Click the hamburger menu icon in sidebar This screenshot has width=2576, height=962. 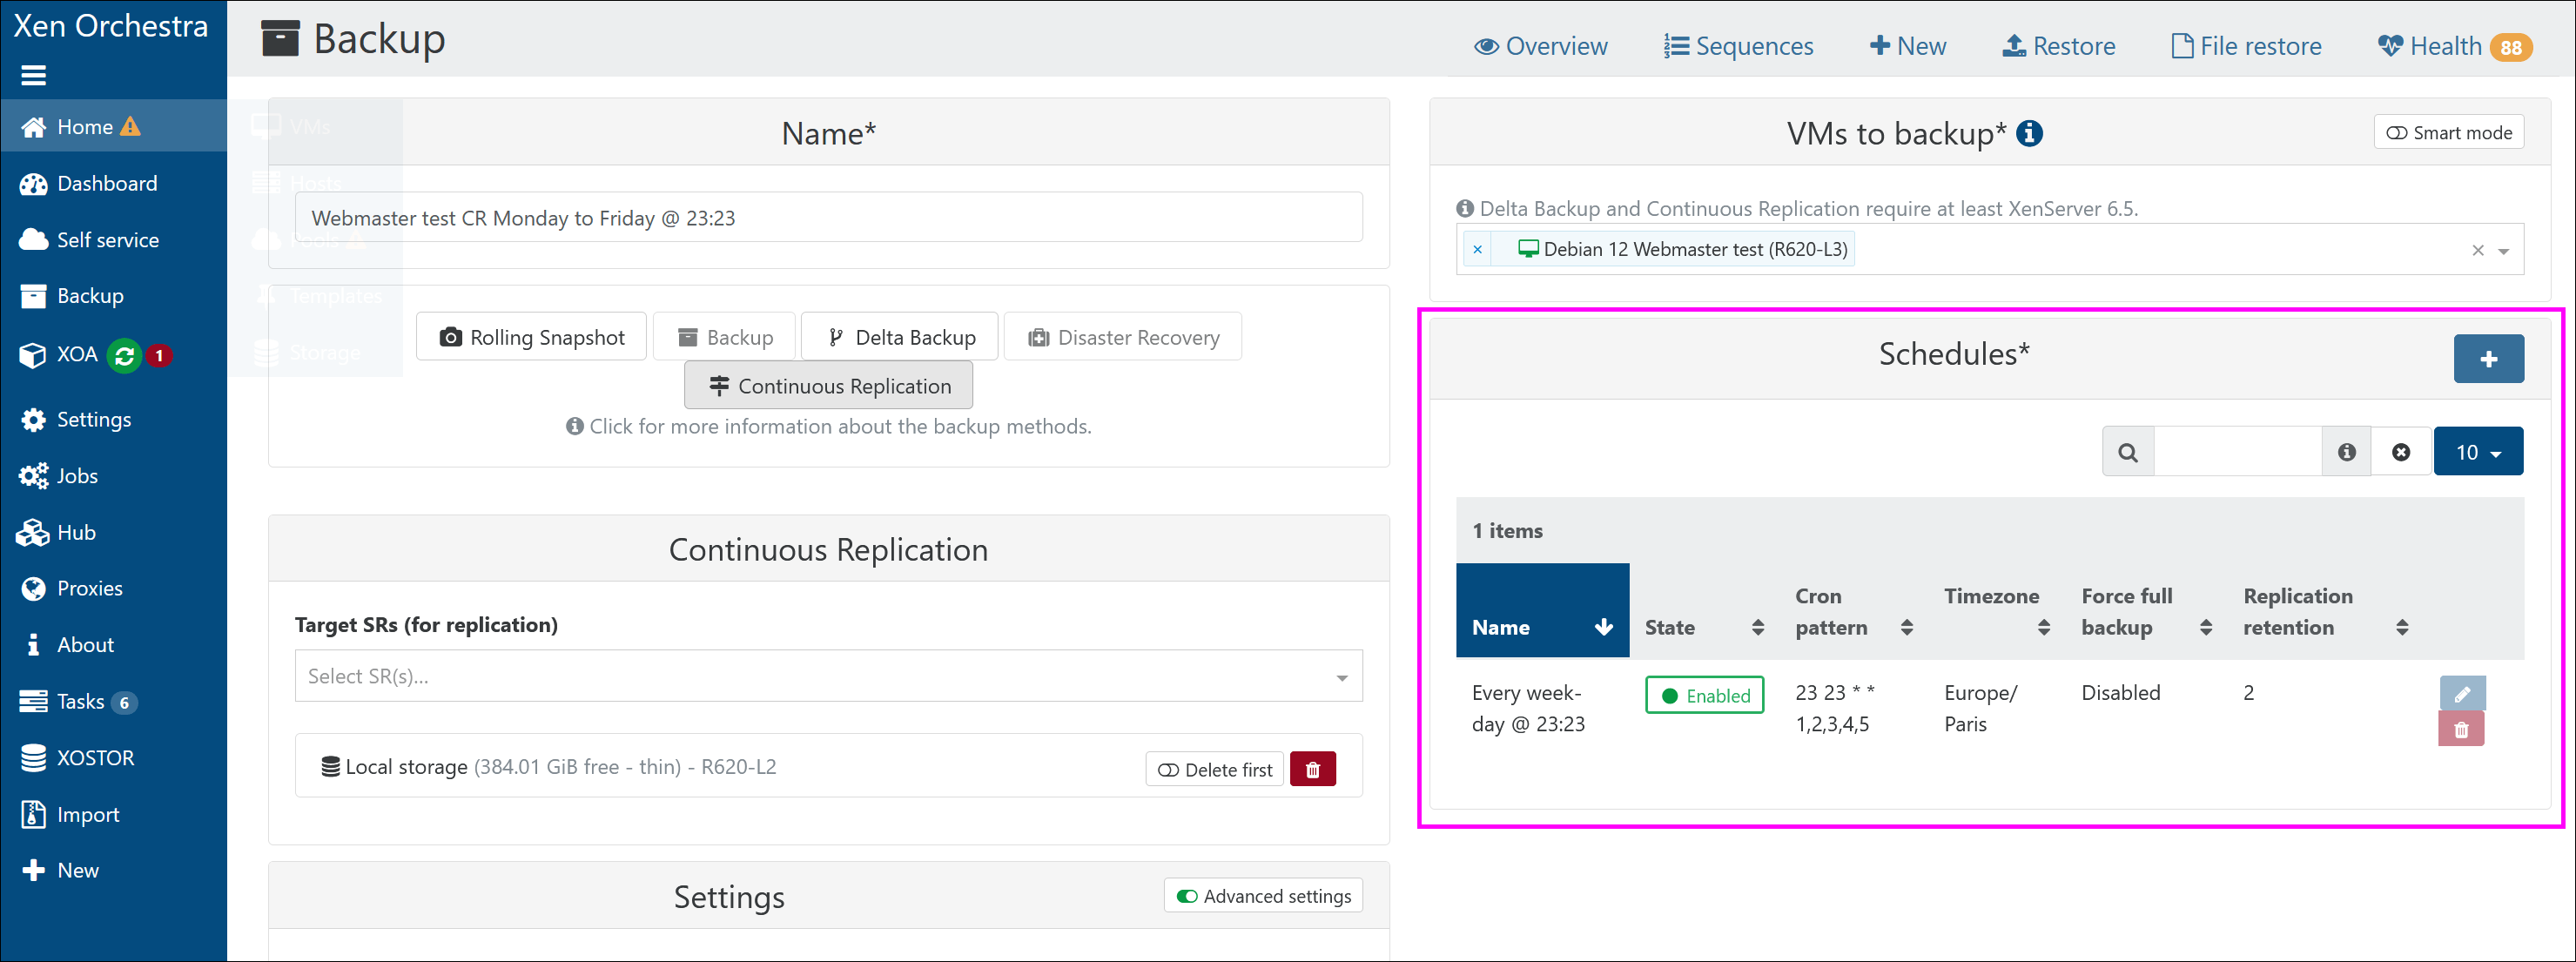[33, 75]
